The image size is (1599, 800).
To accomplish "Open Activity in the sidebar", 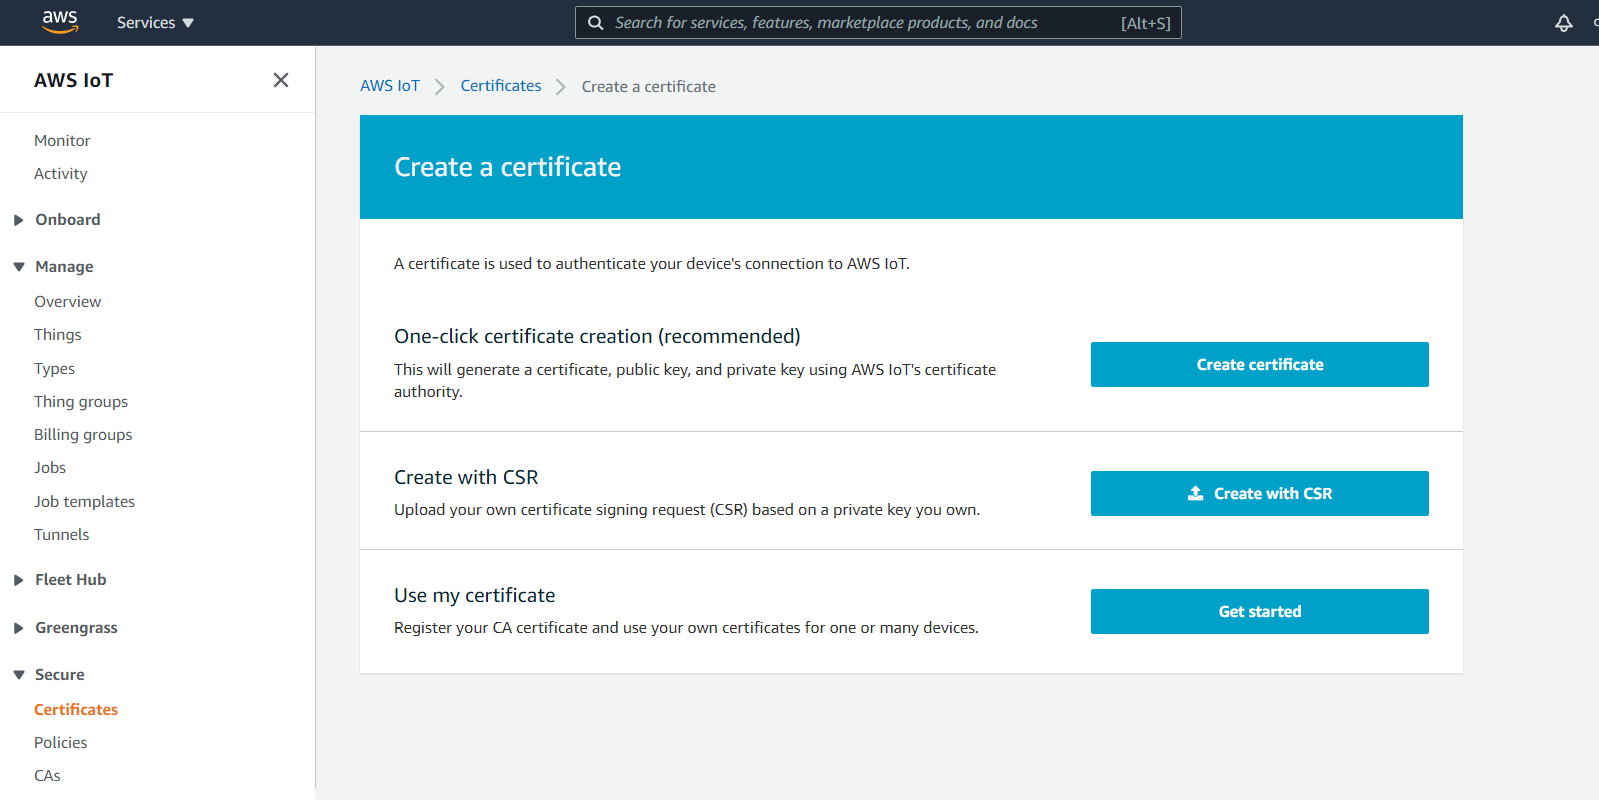I will (x=61, y=174).
